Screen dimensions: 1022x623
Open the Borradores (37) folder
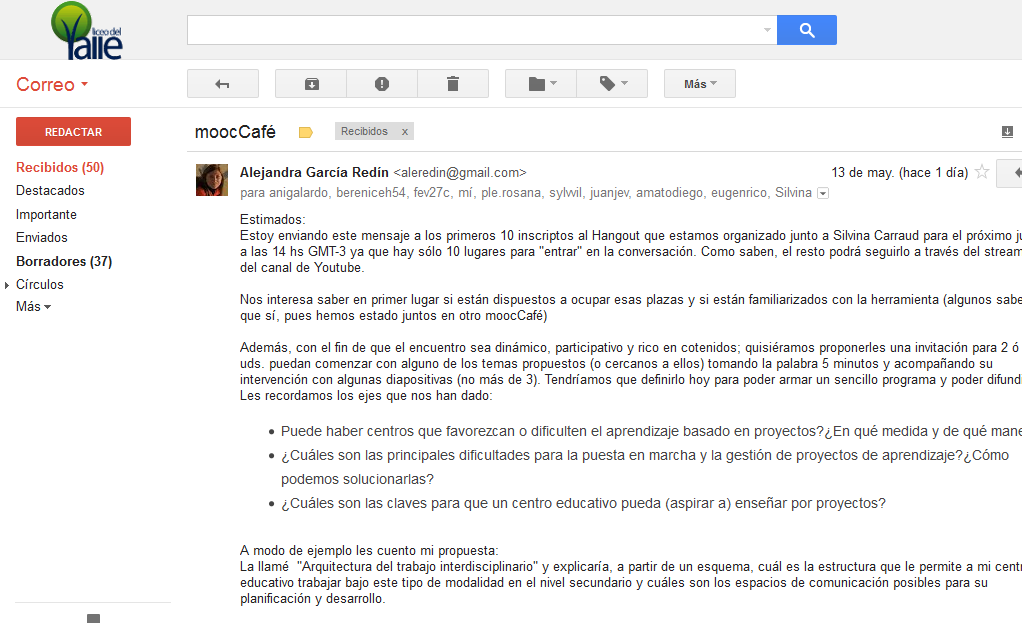pos(64,261)
